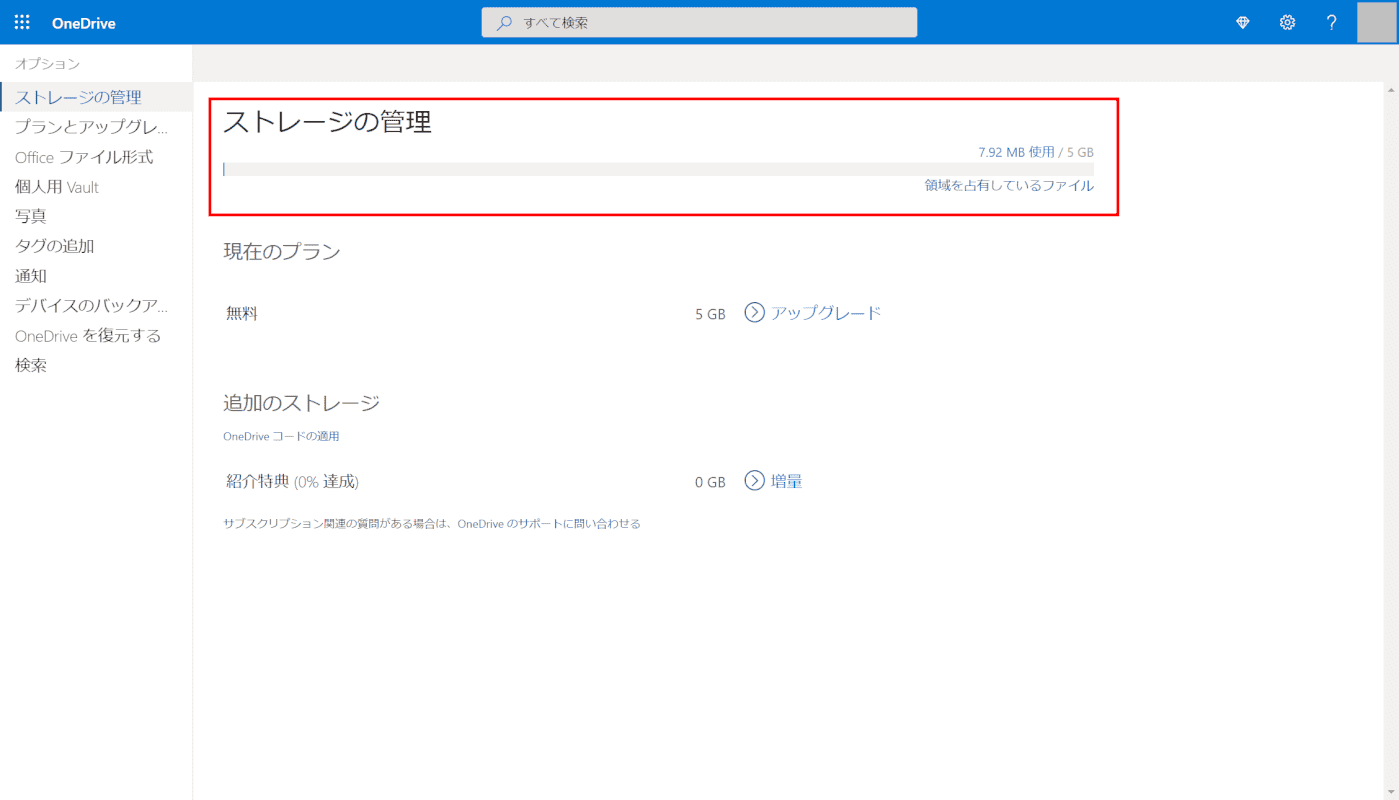Screen dimensions: 1399x800
Task: Open OneDrive のサポートに問い合わせる link
Action: [549, 524]
